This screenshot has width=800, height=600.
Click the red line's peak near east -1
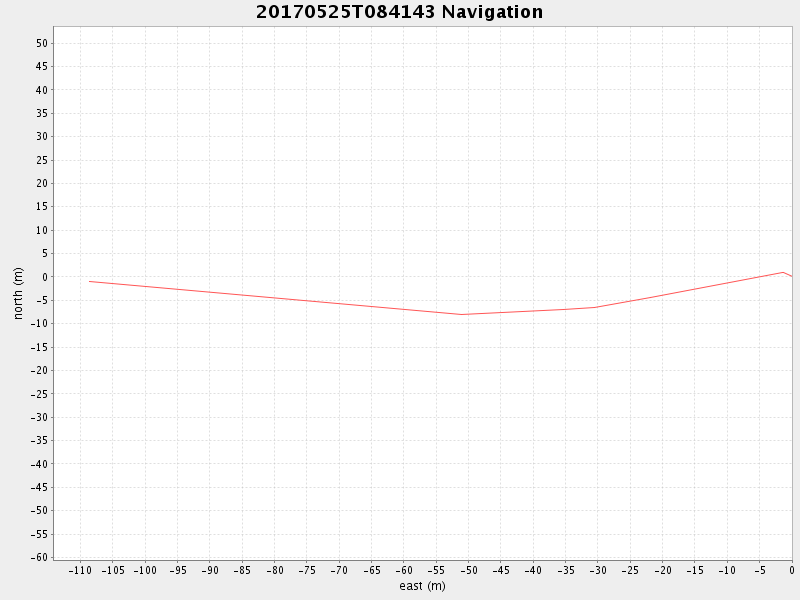click(784, 272)
